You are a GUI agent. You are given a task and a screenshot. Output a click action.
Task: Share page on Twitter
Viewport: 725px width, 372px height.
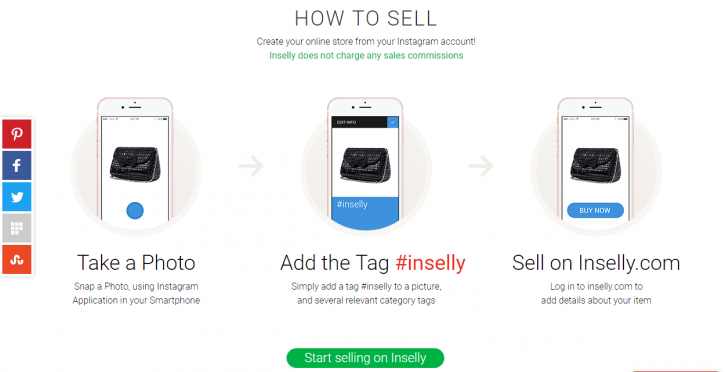click(x=17, y=197)
